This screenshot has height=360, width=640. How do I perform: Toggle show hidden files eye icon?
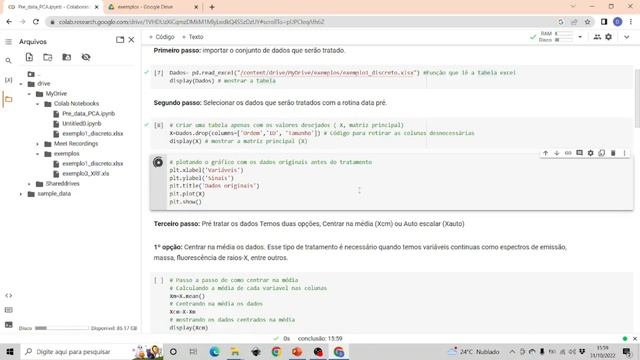pos(86,57)
